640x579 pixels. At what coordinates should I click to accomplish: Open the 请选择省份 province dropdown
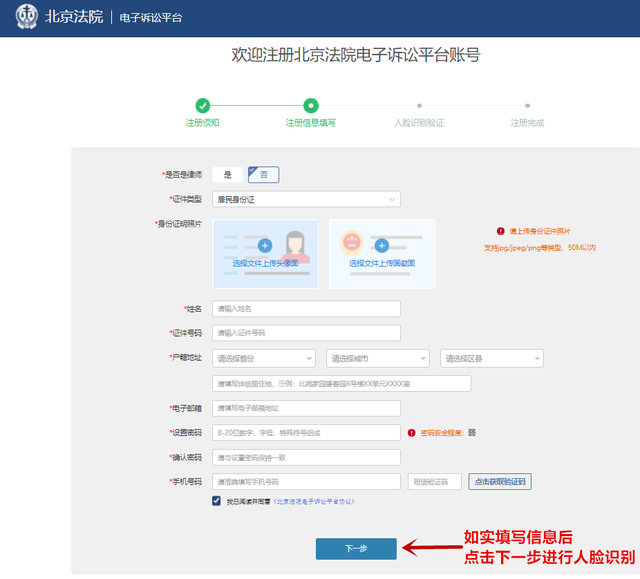pyautogui.click(x=264, y=358)
